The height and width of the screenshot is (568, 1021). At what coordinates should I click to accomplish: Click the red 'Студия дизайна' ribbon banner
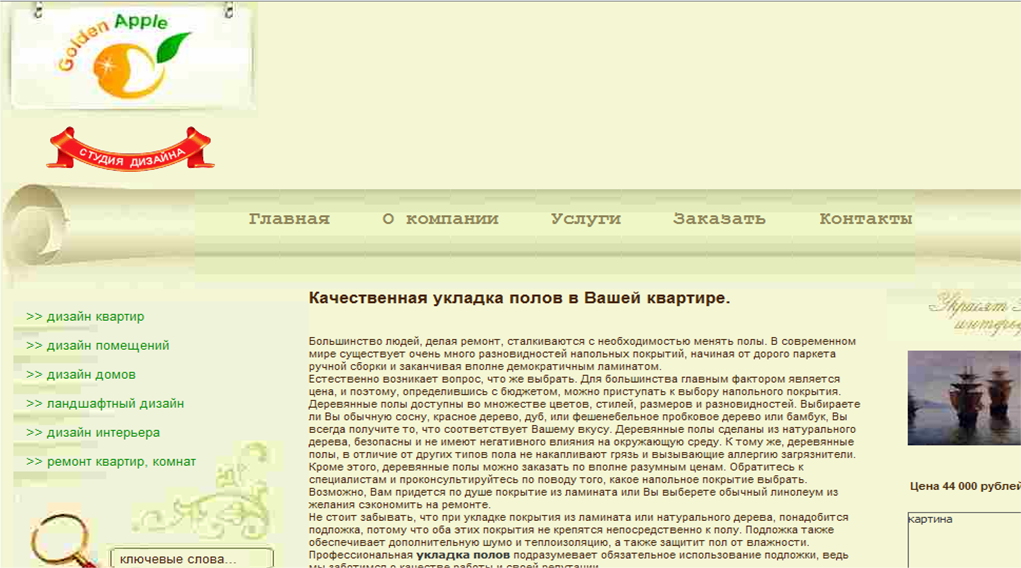[130, 150]
